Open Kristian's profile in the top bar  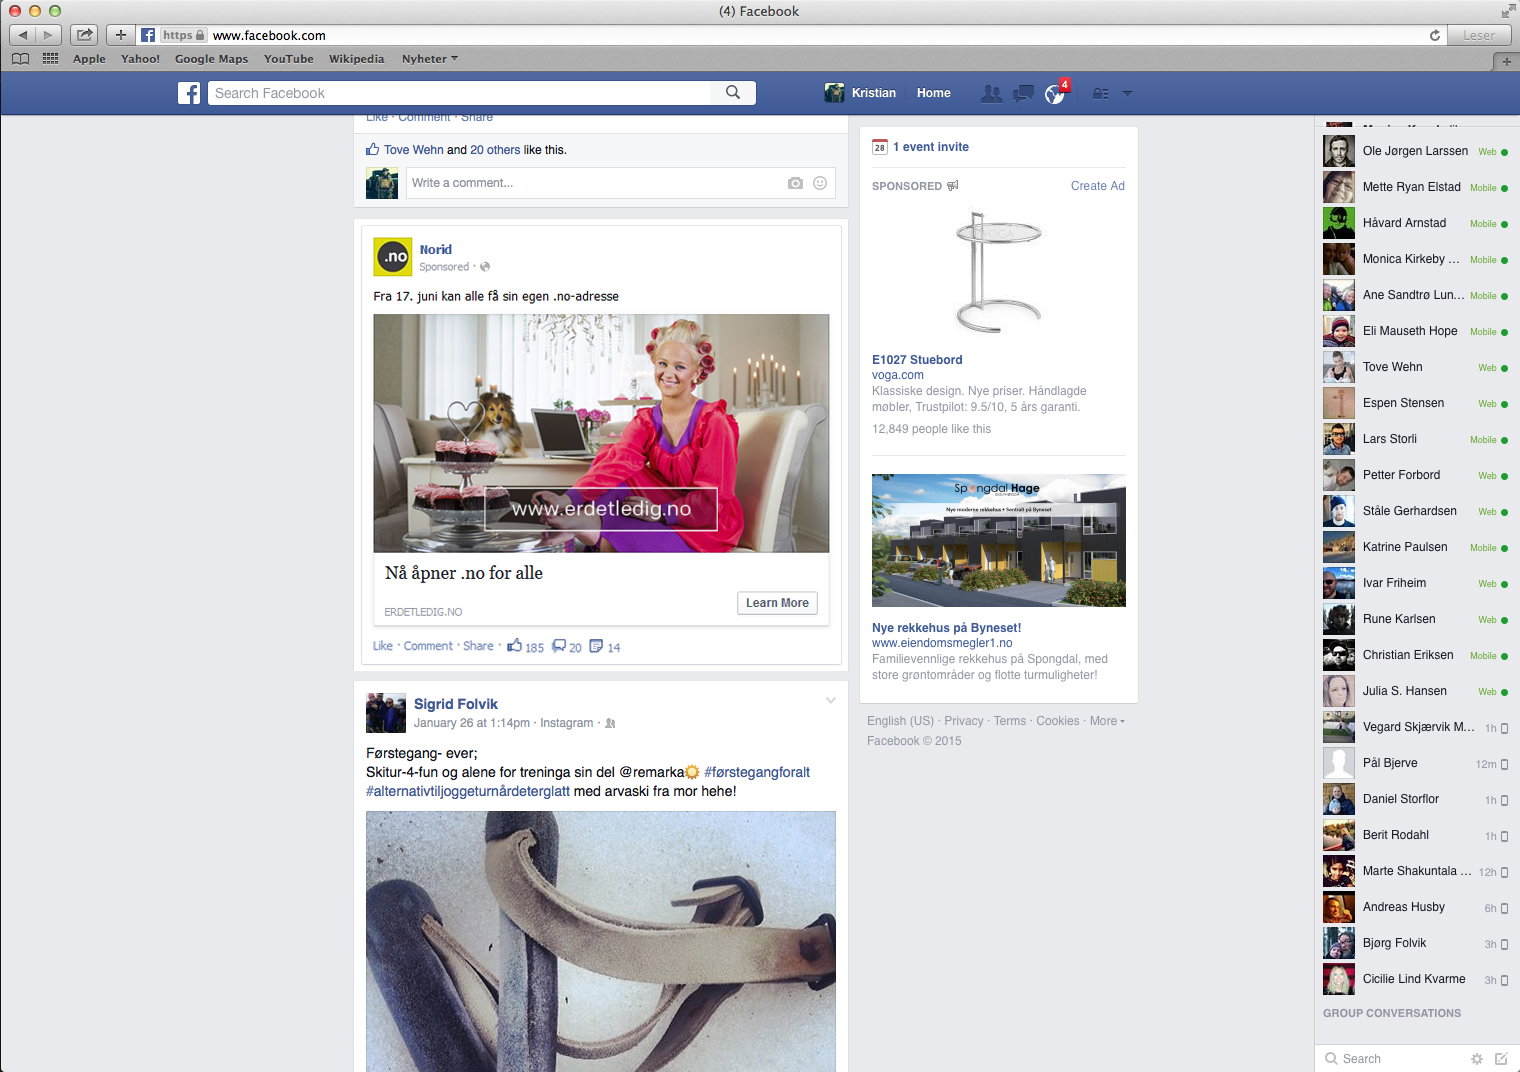click(860, 93)
